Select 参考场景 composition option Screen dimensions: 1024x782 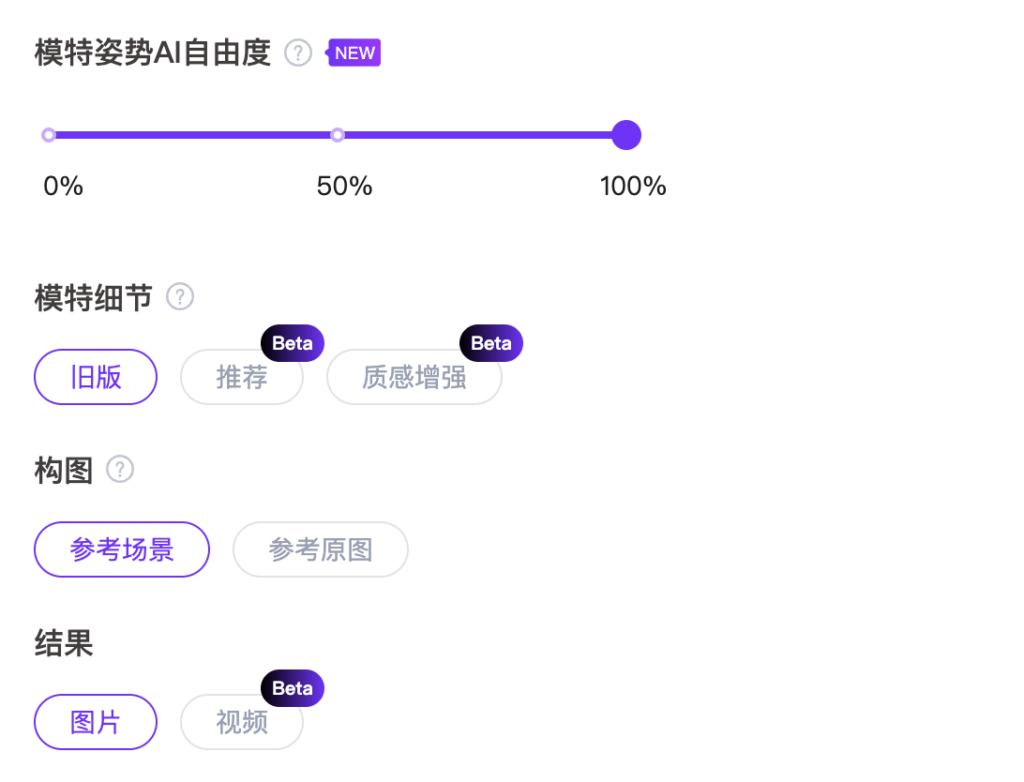click(122, 550)
